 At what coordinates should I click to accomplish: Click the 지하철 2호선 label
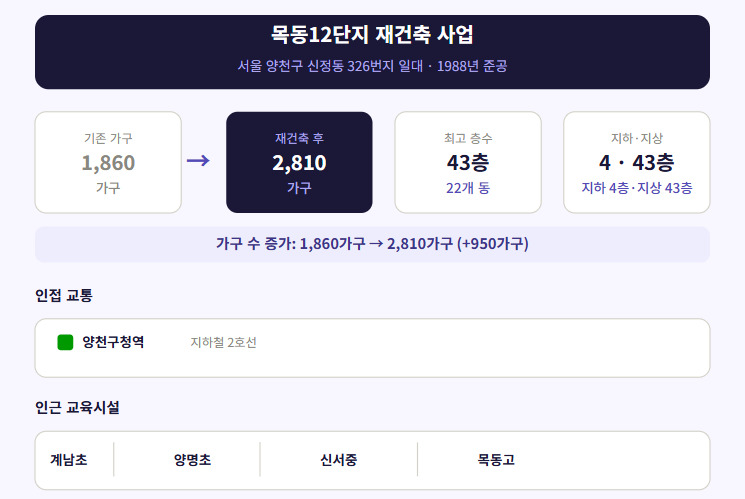[x=223, y=343]
